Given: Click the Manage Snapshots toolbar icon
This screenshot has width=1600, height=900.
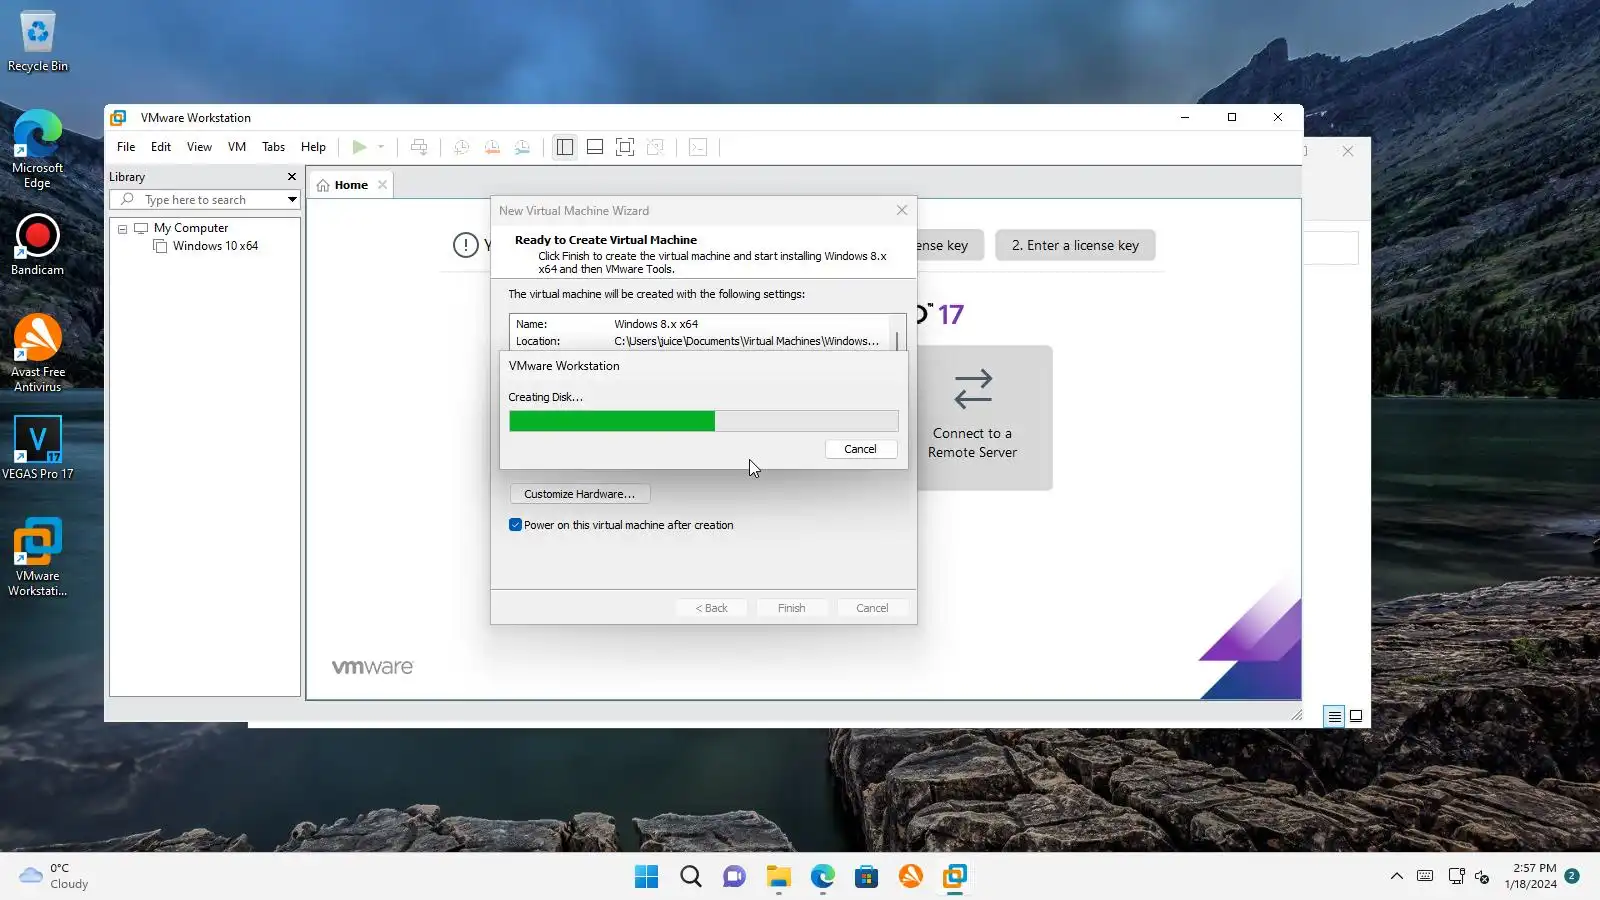Looking at the screenshot, I should tap(522, 147).
